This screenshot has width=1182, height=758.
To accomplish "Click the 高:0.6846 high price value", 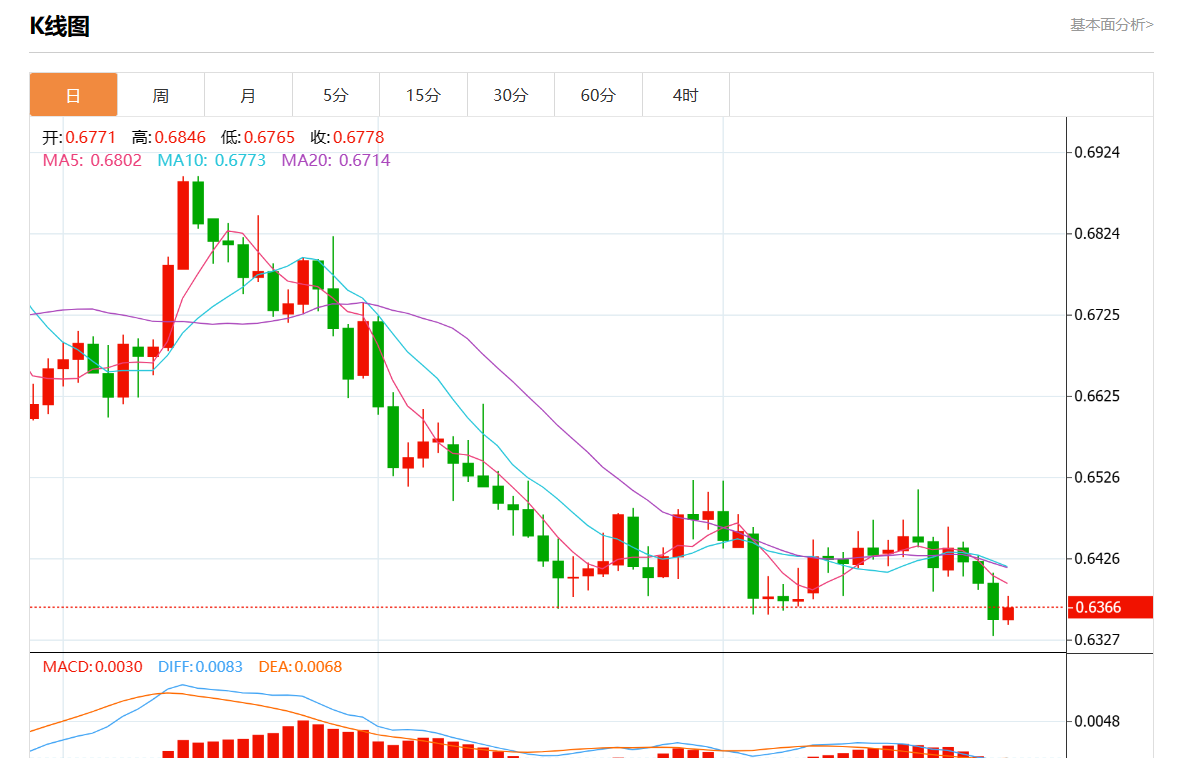I will click(x=169, y=137).
